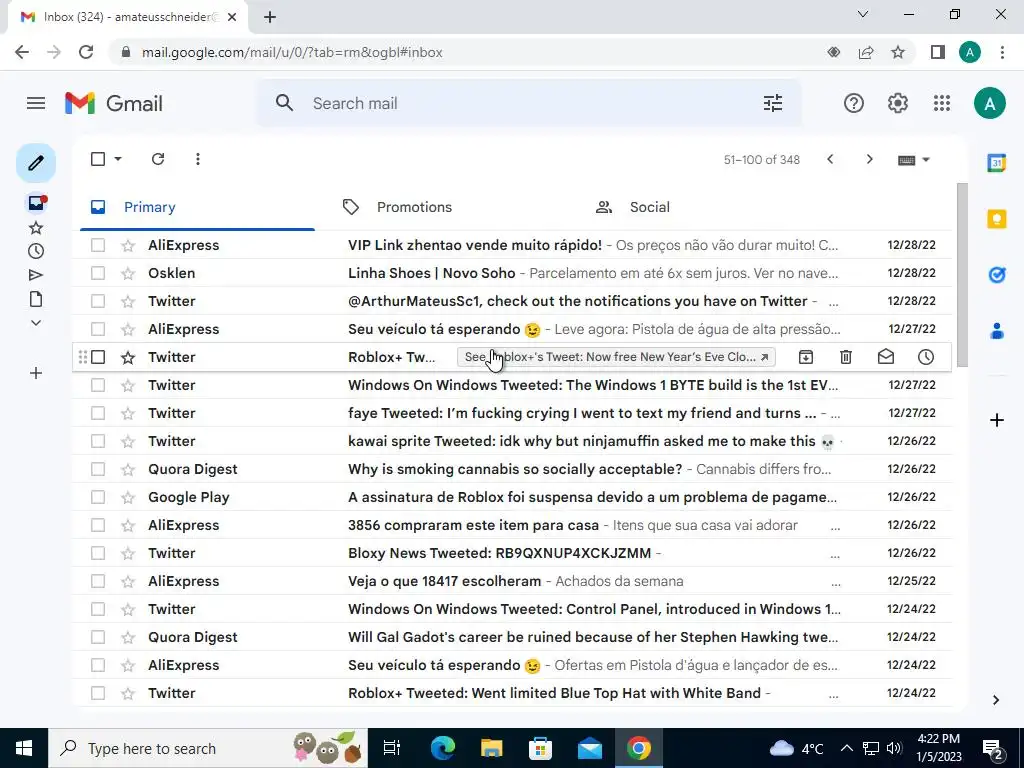Click the Compose pencil button
The height and width of the screenshot is (768, 1024).
pos(36,163)
